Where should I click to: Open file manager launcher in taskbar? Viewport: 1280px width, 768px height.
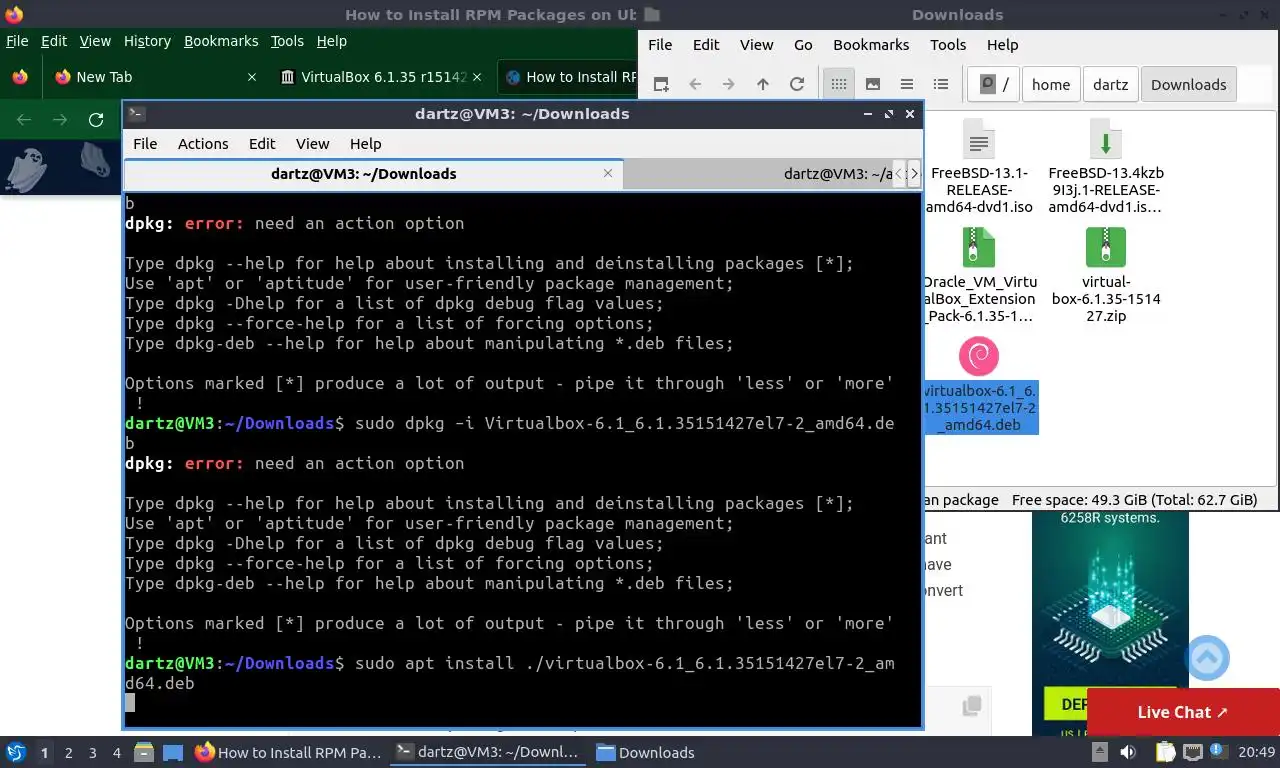coord(144,752)
